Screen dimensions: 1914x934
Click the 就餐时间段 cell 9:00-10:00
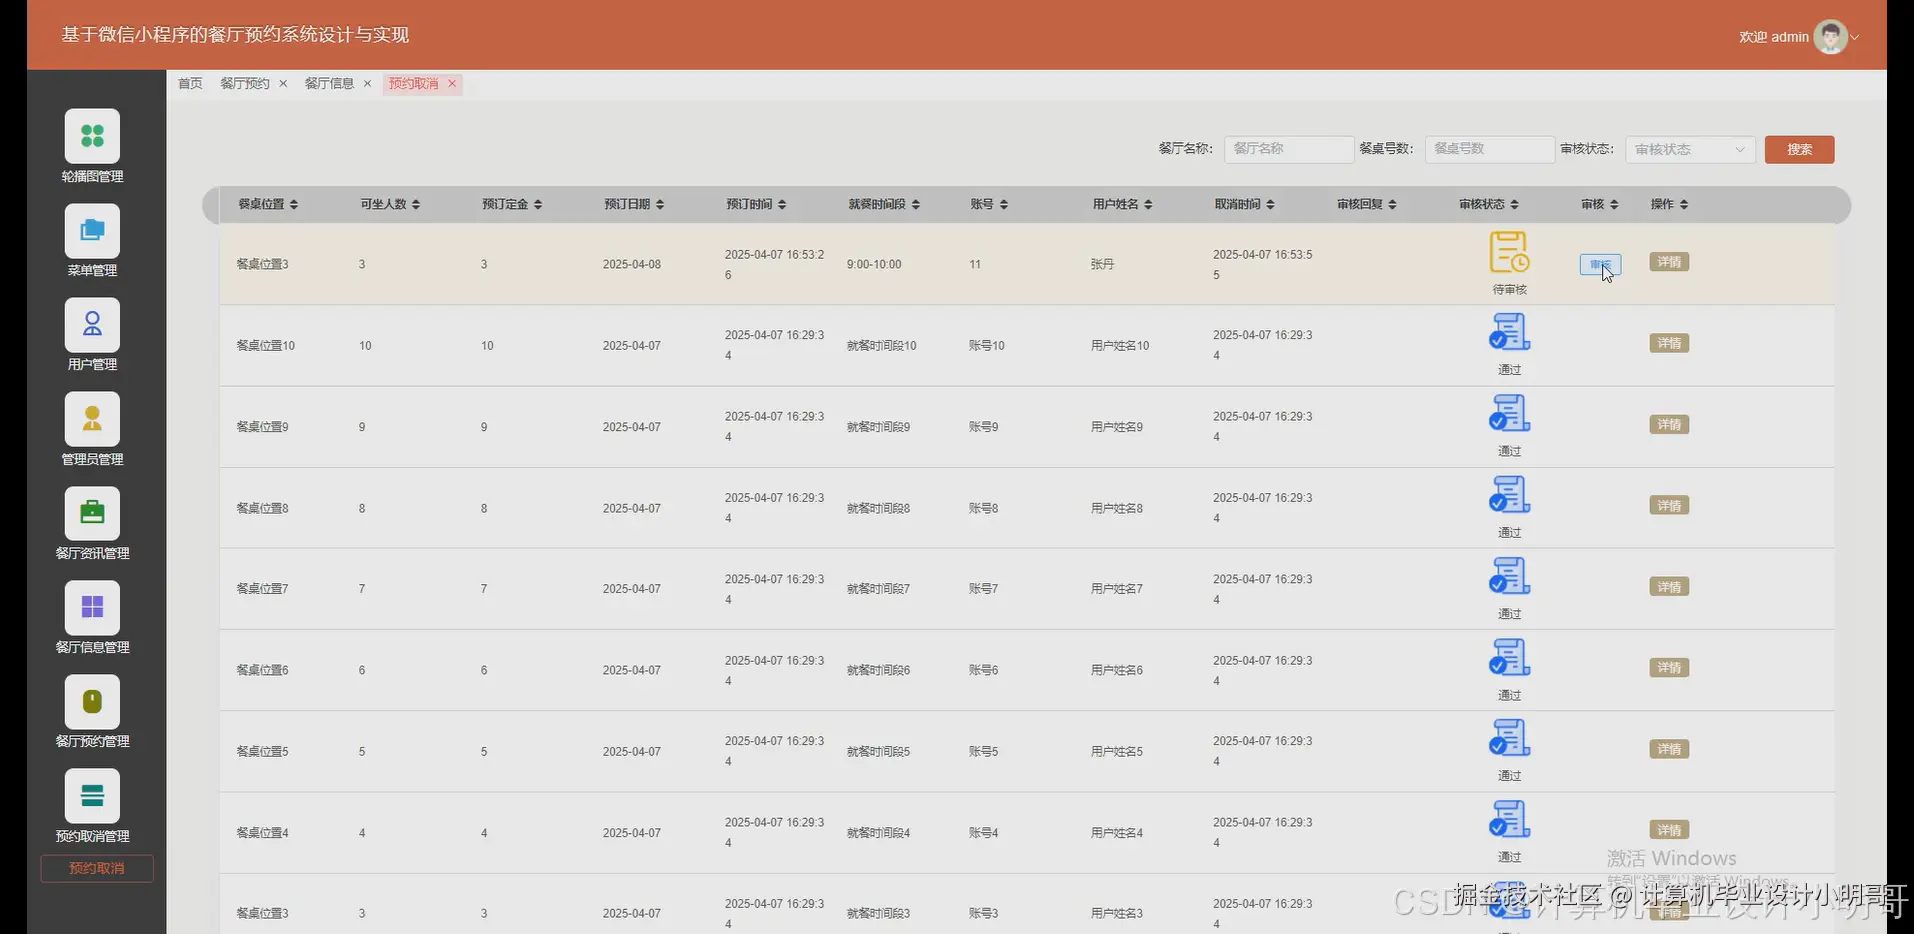tap(874, 265)
